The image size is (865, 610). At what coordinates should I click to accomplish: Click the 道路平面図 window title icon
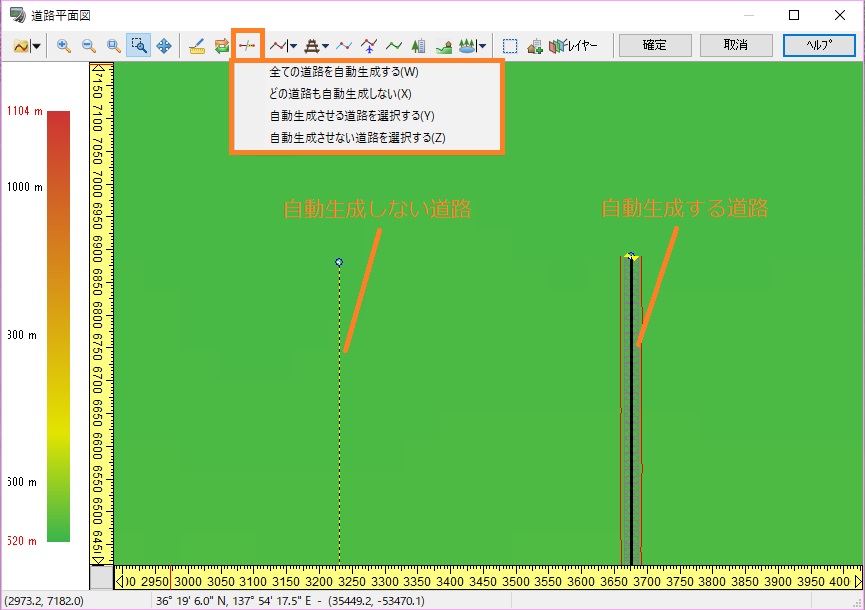click(18, 15)
